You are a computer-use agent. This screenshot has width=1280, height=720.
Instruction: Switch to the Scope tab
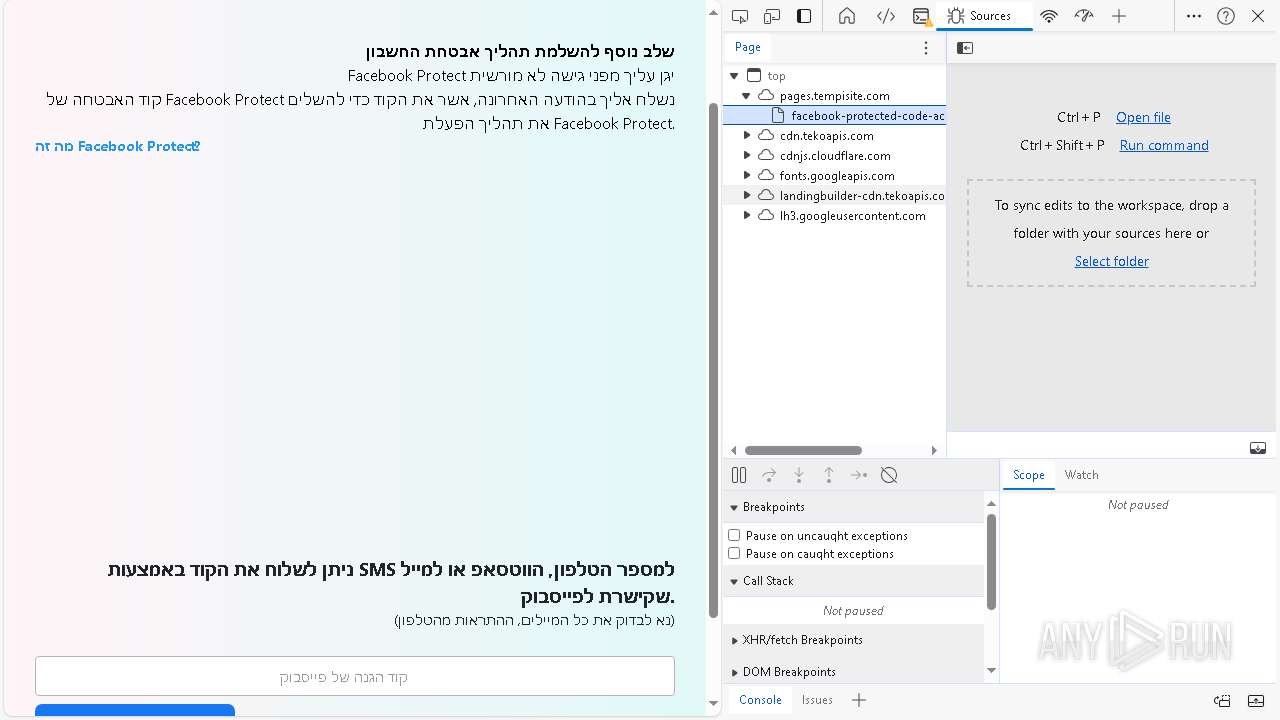(1028, 475)
